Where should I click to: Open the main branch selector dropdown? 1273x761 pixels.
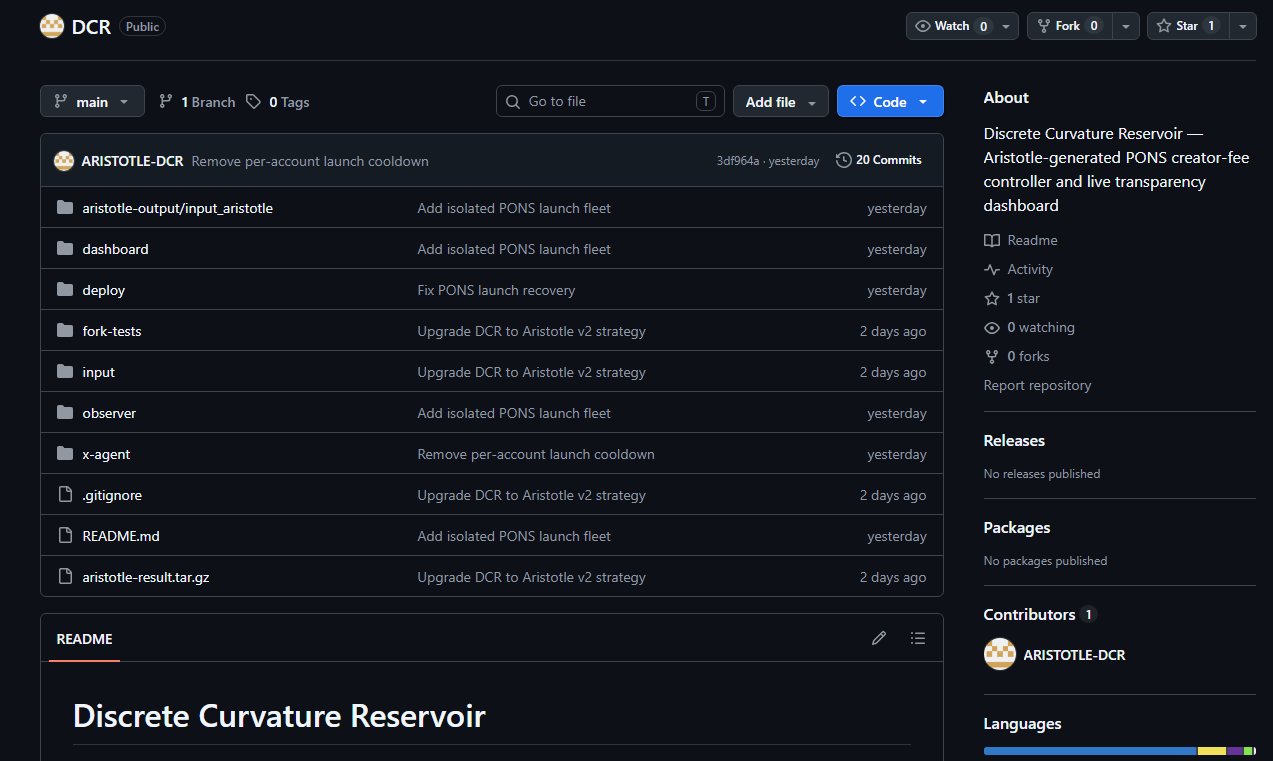pyautogui.click(x=92, y=101)
